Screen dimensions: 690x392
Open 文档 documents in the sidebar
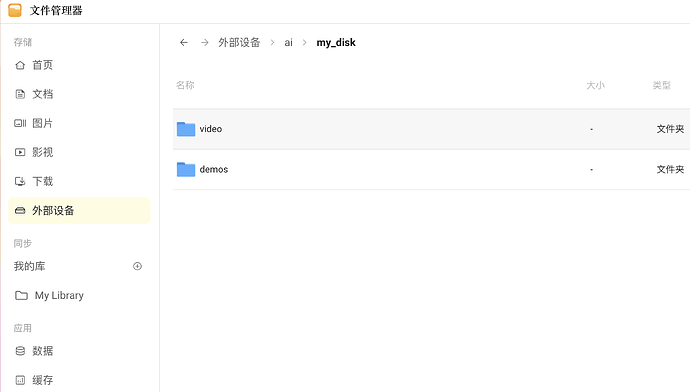pyautogui.click(x=79, y=94)
